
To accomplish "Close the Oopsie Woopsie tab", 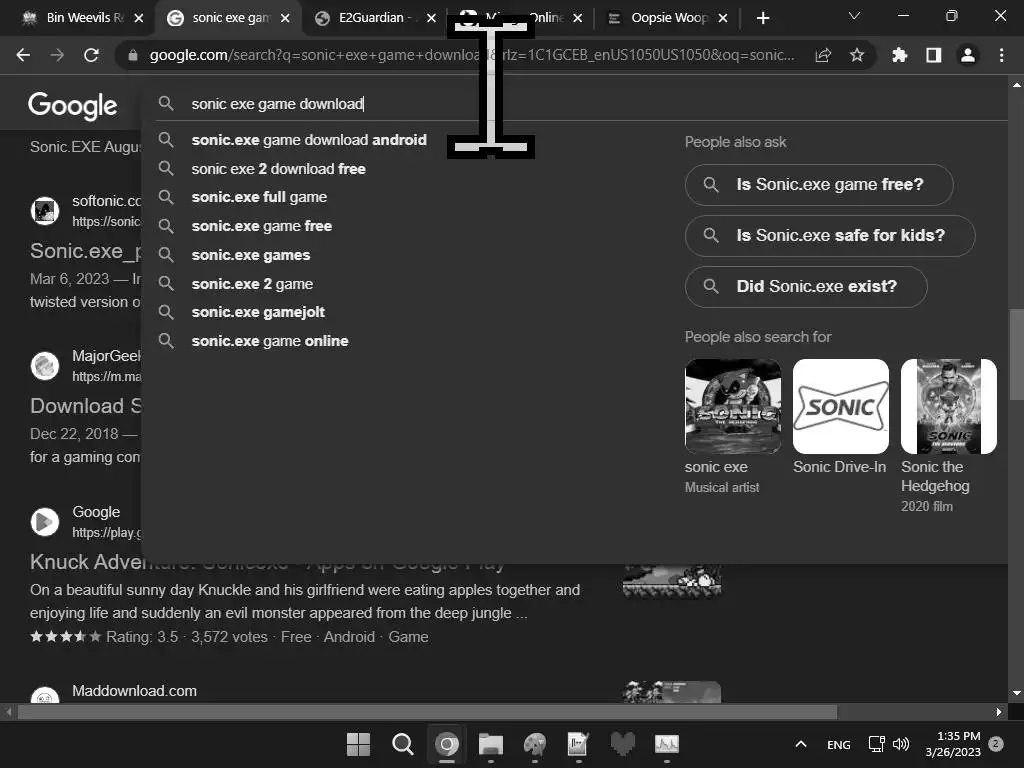I will [x=723, y=18].
